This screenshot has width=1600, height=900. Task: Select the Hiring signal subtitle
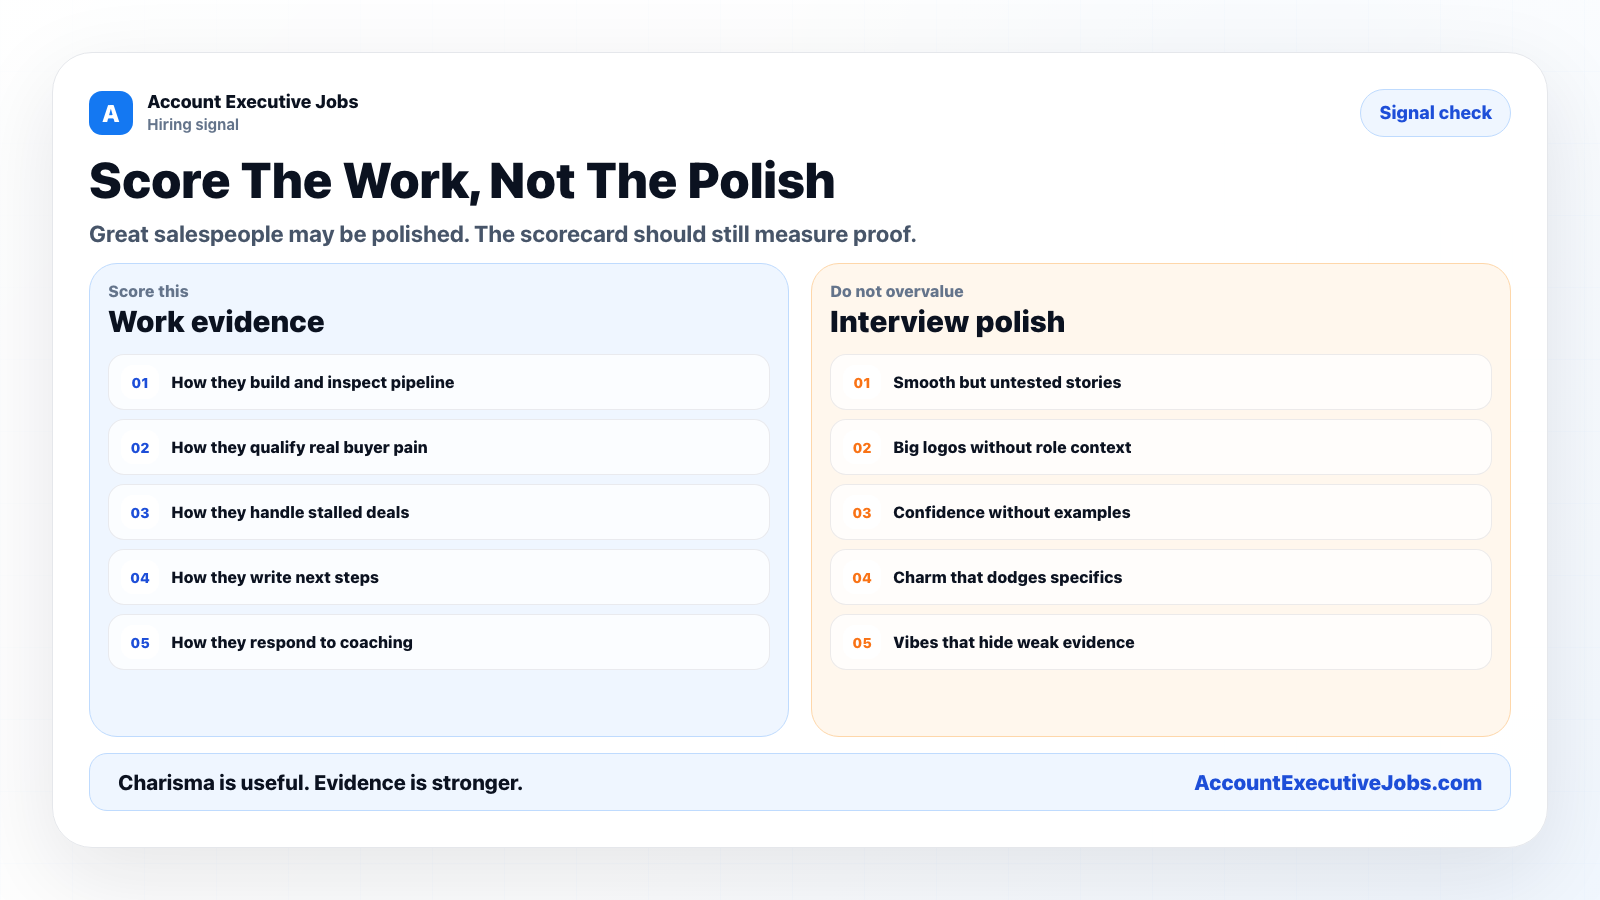pyautogui.click(x=193, y=125)
